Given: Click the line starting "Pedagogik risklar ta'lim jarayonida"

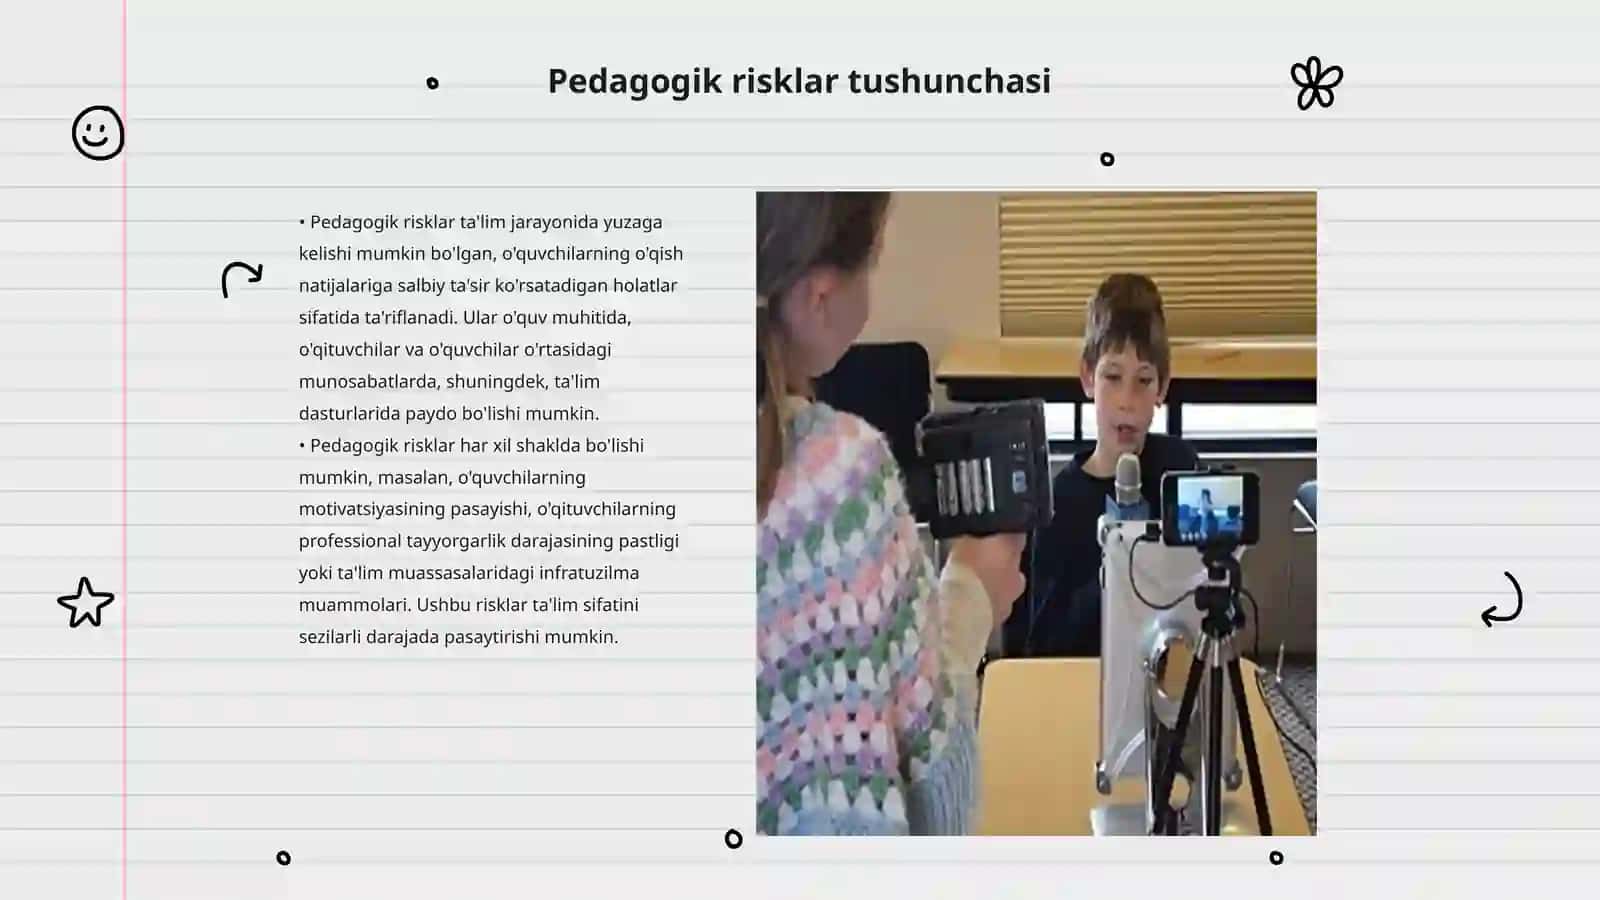Looking at the screenshot, I should point(481,222).
